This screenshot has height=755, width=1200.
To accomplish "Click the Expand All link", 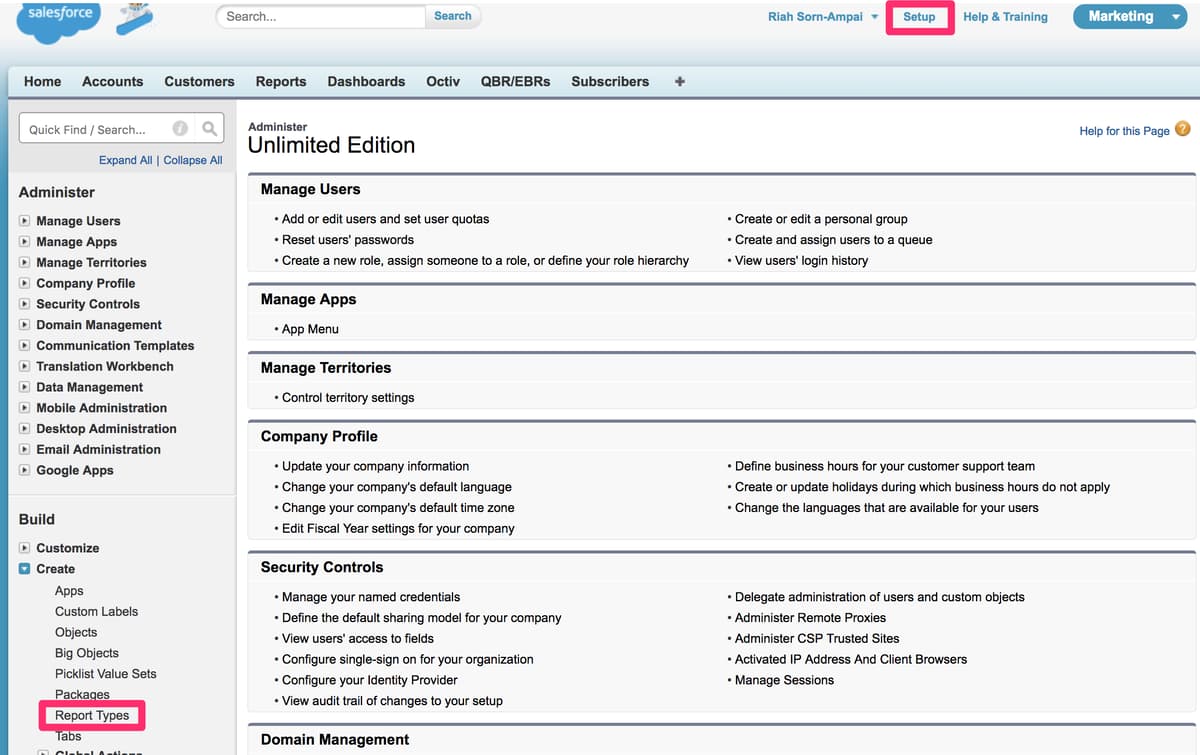I will (x=125, y=160).
